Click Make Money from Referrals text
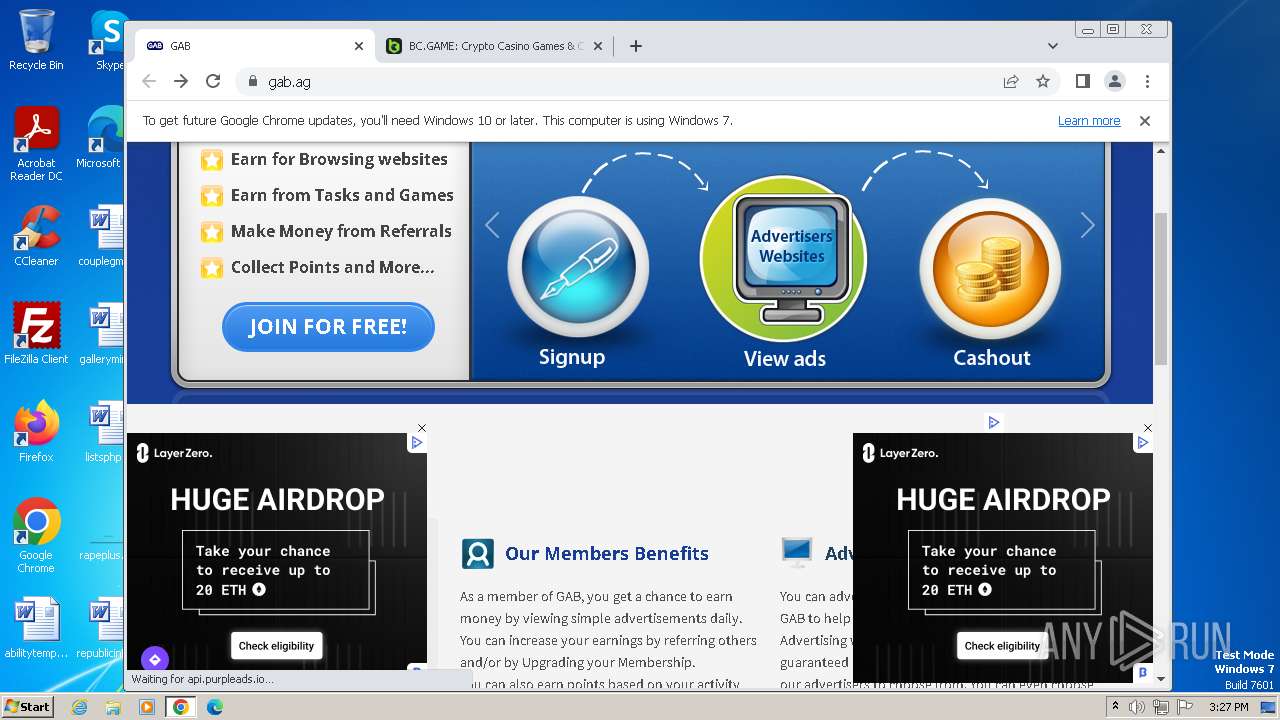This screenshot has height=720, width=1280. [x=341, y=231]
